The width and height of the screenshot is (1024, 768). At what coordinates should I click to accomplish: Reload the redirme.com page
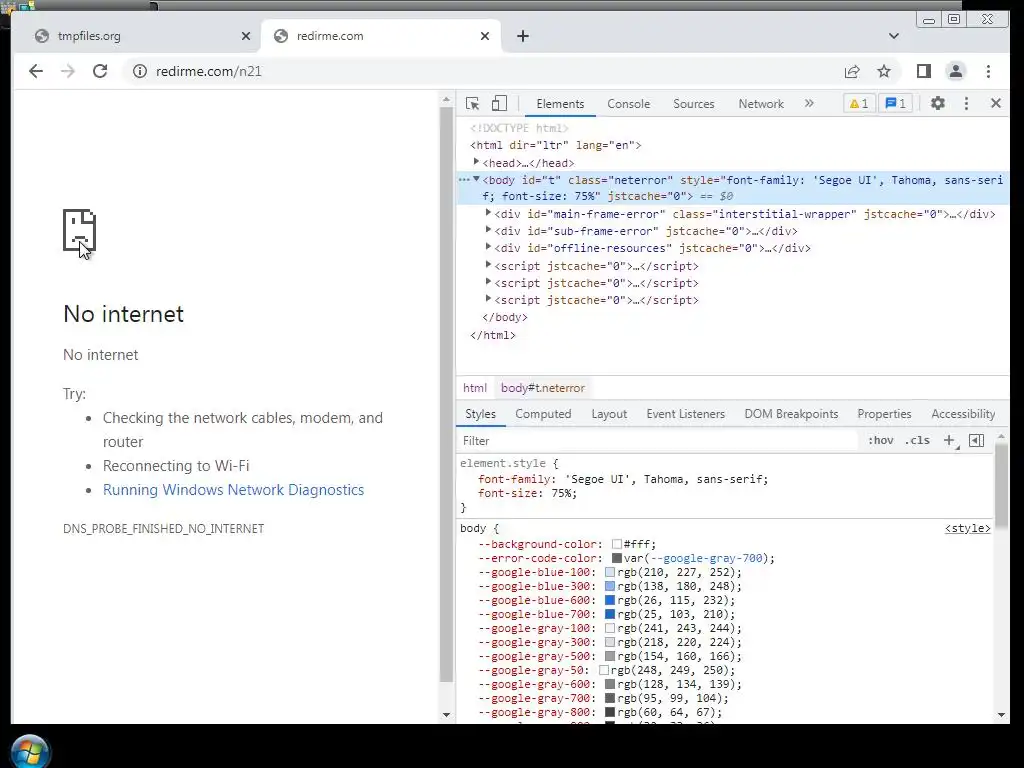100,71
